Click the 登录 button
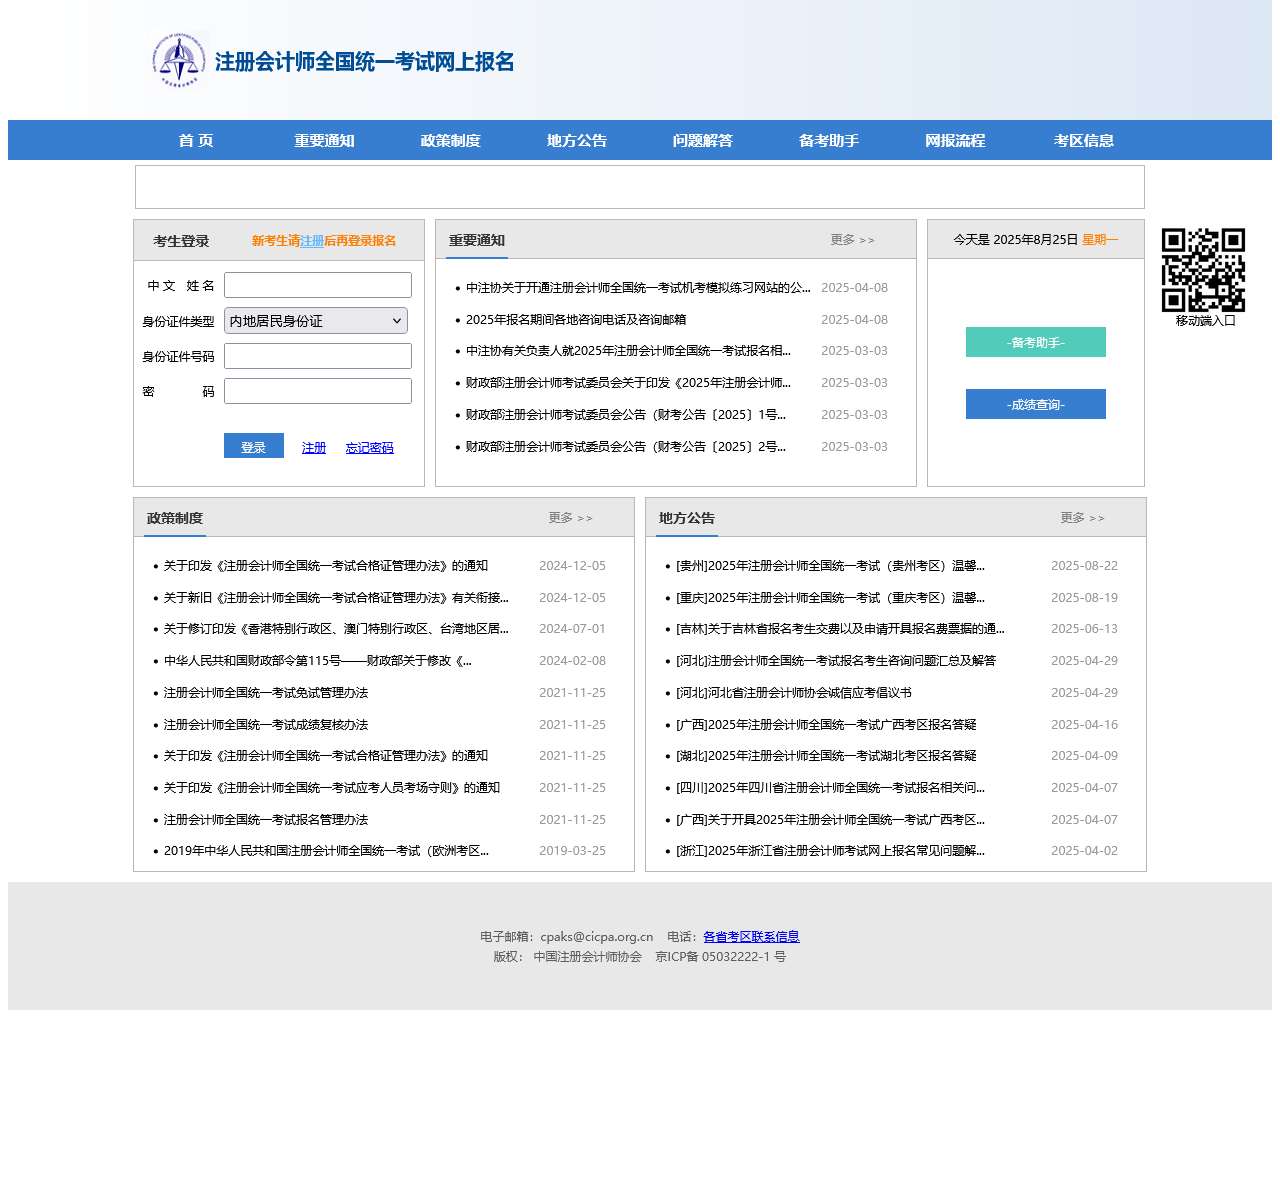 coord(253,446)
